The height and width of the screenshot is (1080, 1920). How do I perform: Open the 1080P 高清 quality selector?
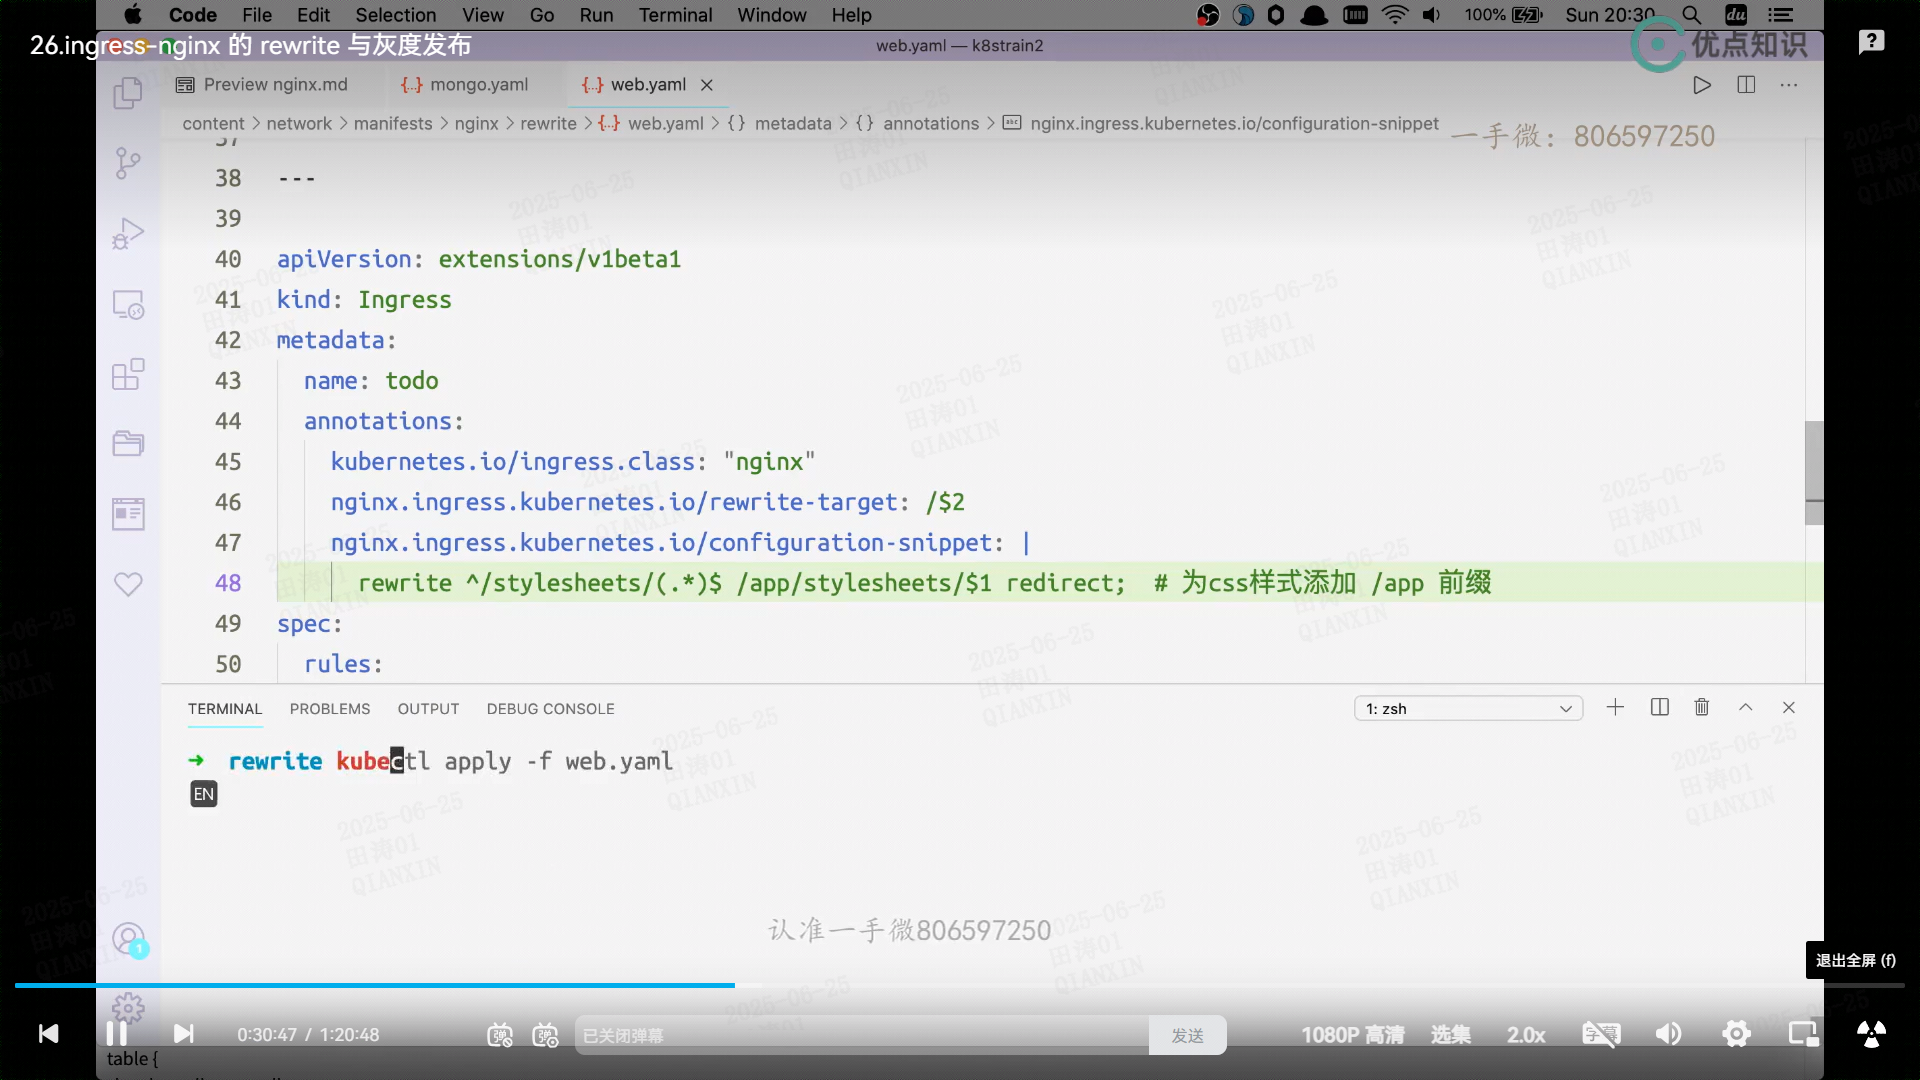[1352, 1035]
